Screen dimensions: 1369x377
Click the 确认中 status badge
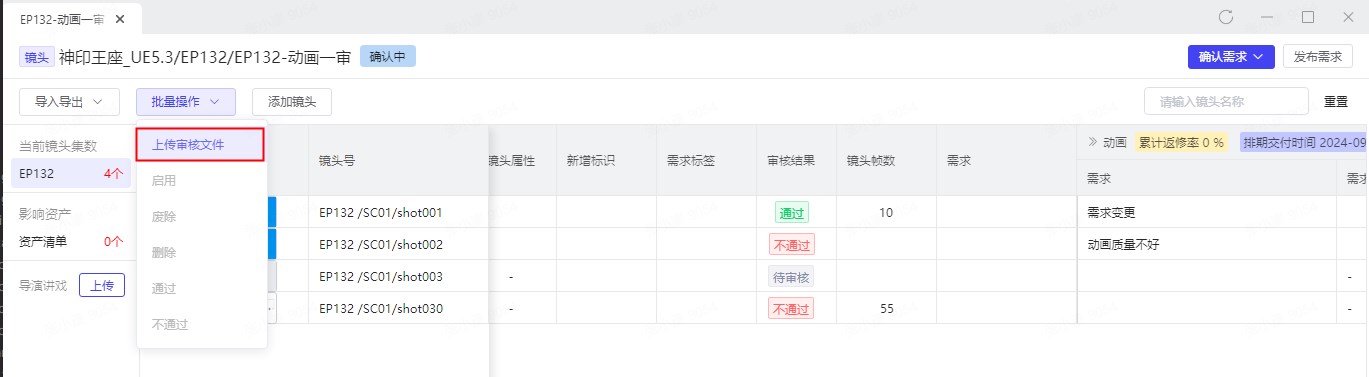click(x=388, y=57)
